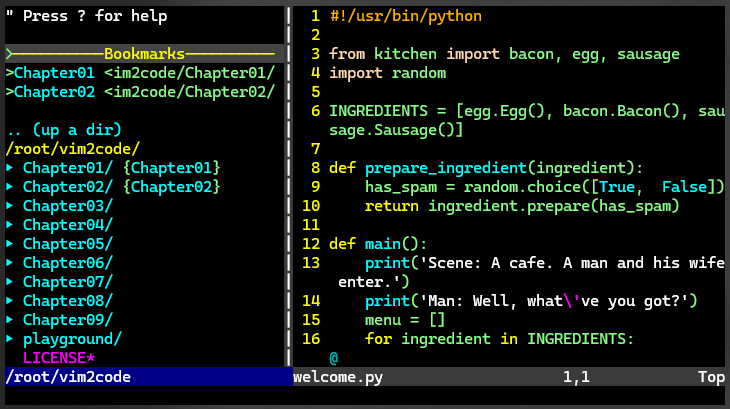This screenshot has height=409, width=730.
Task: Expand the Chapter09/ directory arrow
Action: [9, 320]
